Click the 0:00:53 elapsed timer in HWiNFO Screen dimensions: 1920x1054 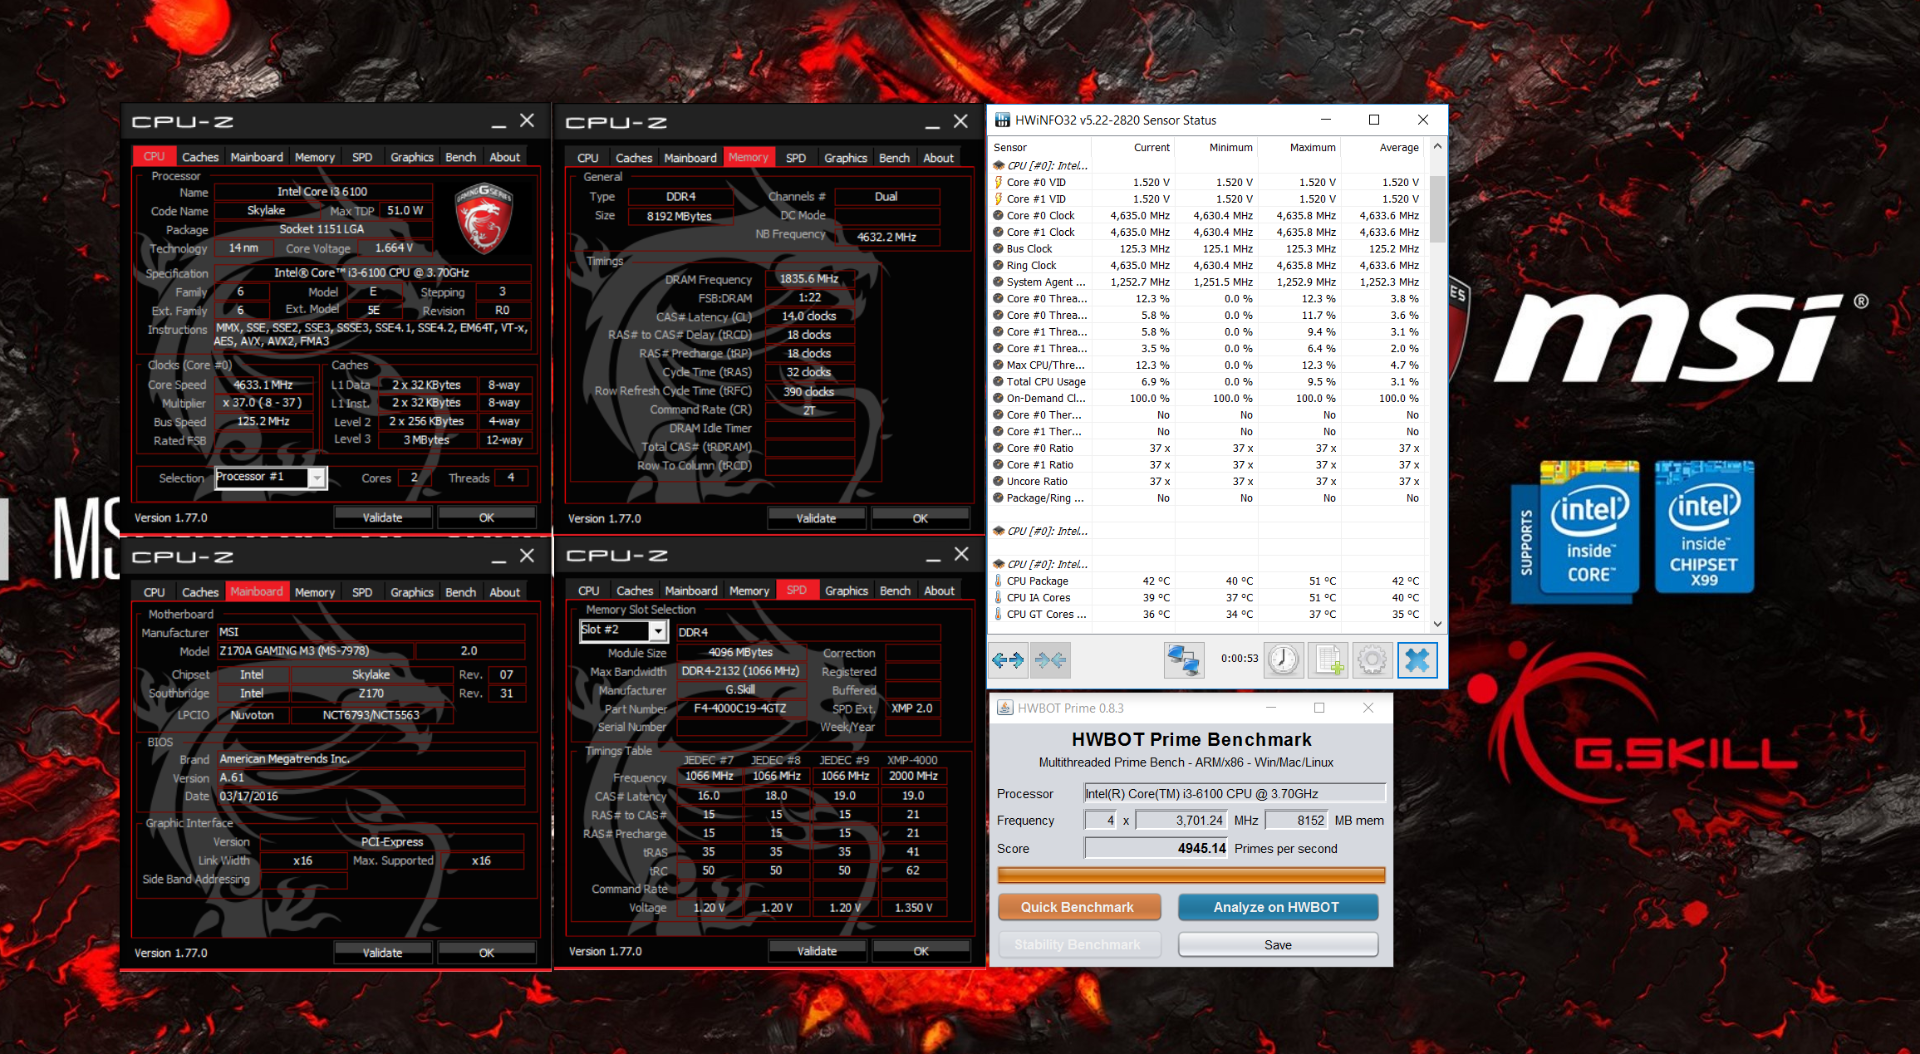[x=1239, y=659]
